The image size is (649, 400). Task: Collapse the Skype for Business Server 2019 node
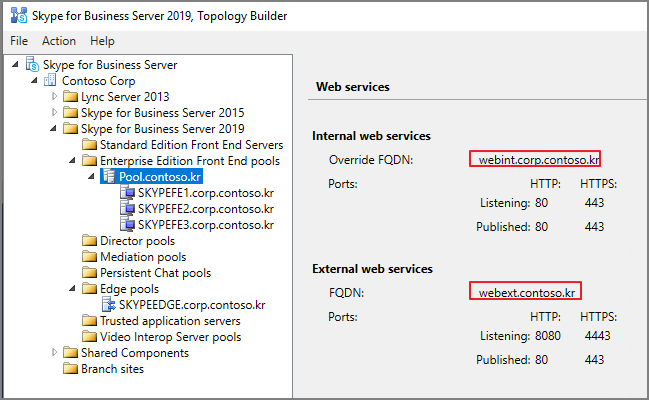point(54,129)
